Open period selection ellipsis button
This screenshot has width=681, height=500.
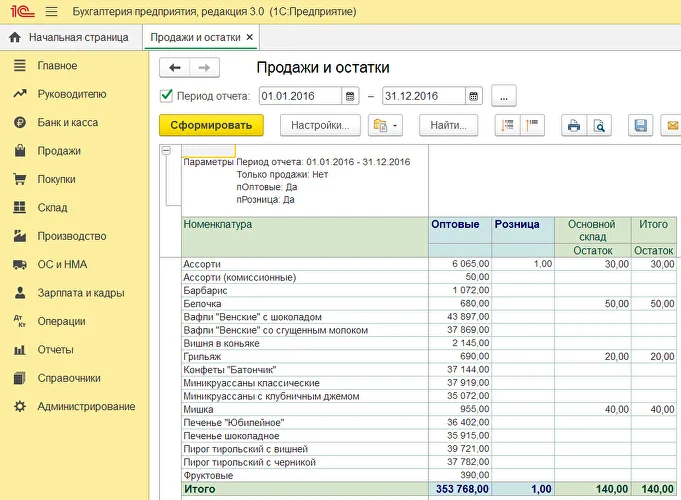[503, 96]
